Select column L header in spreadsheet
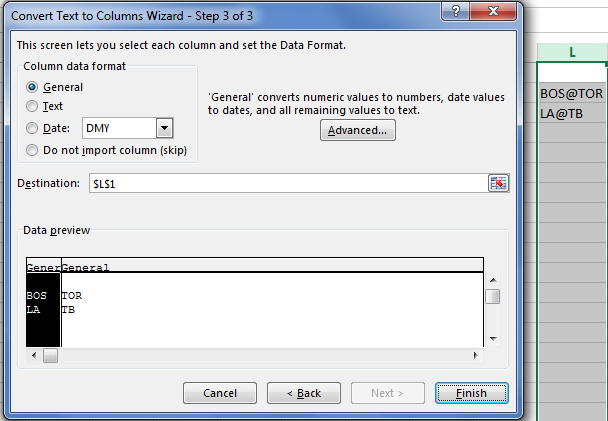Viewport: 608px width, 421px height. (x=572, y=52)
